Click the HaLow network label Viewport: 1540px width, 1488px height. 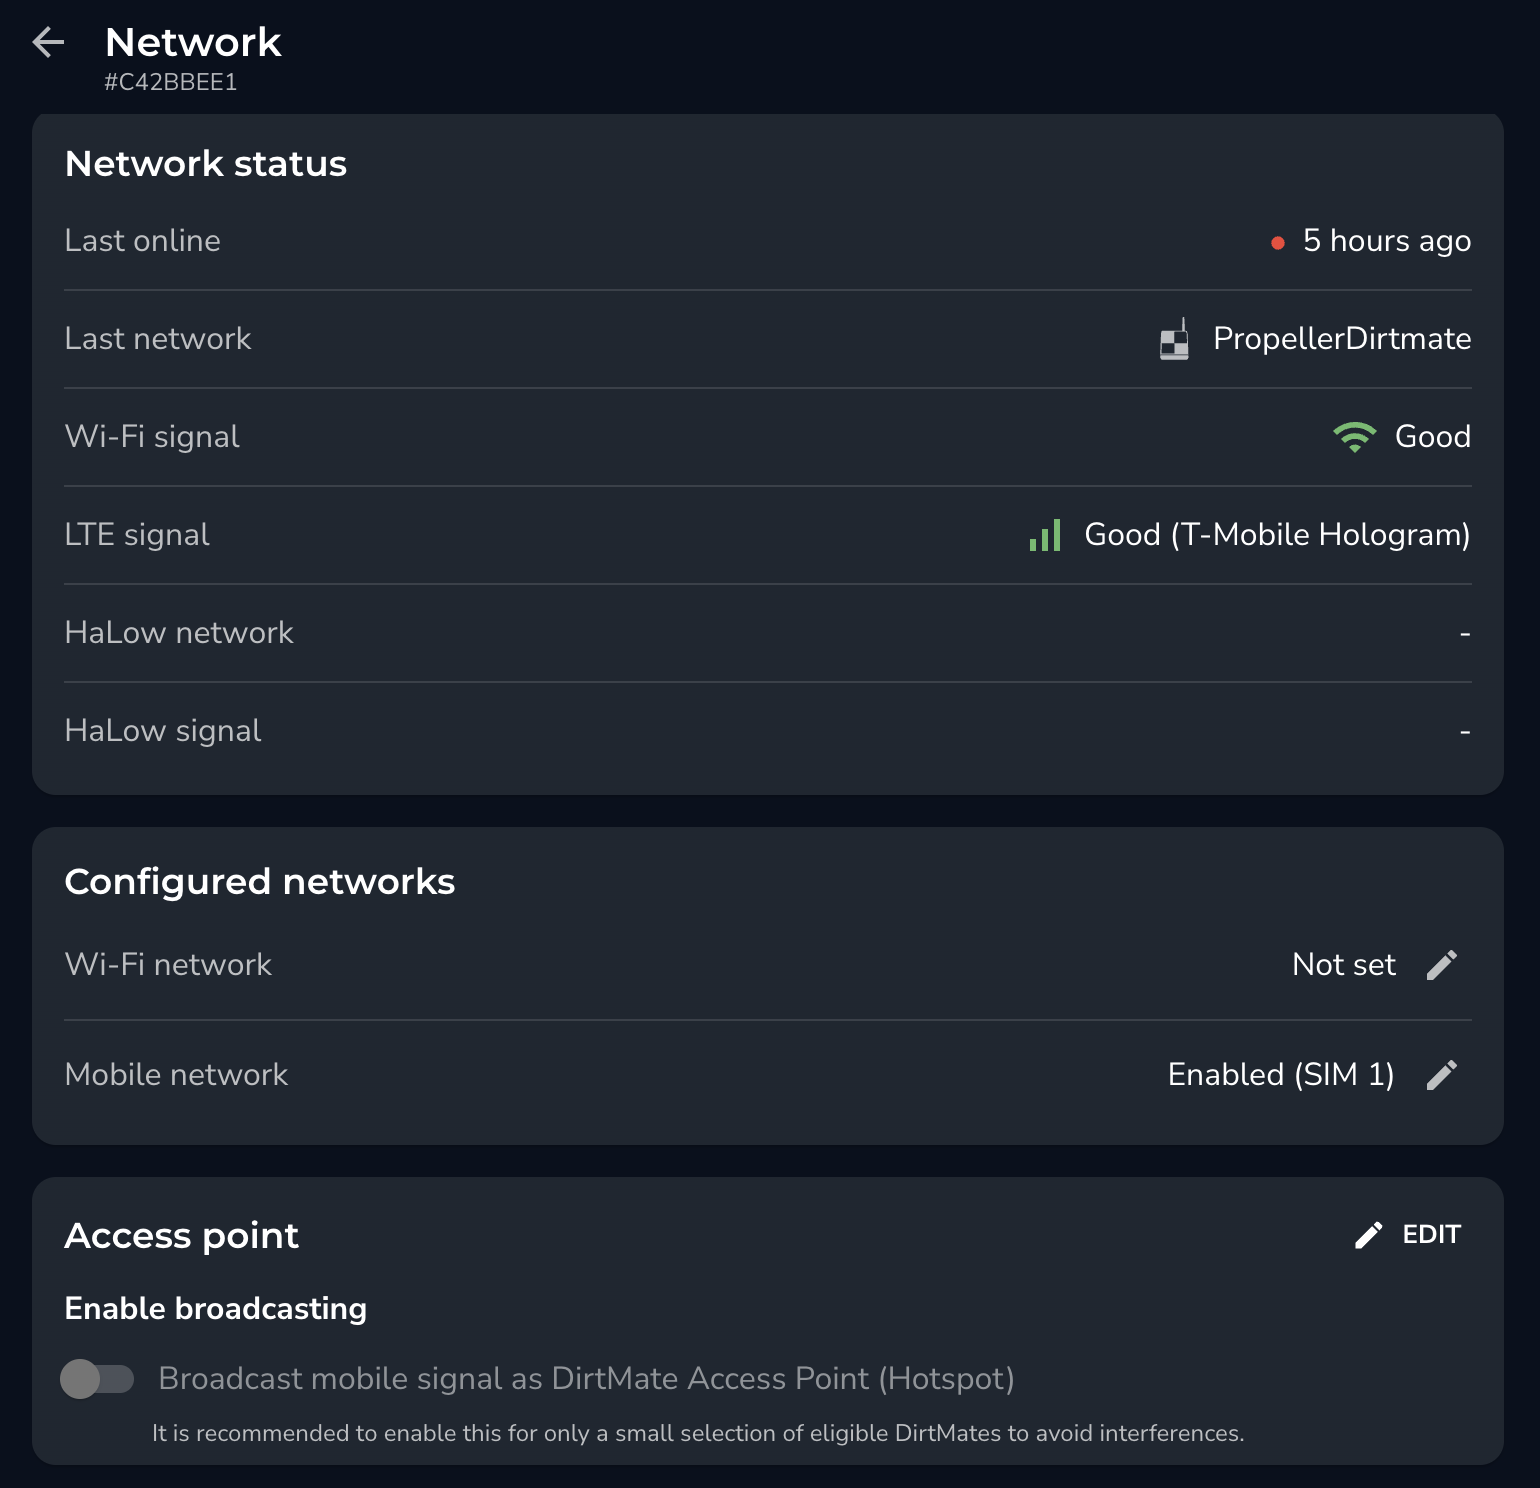point(179,633)
